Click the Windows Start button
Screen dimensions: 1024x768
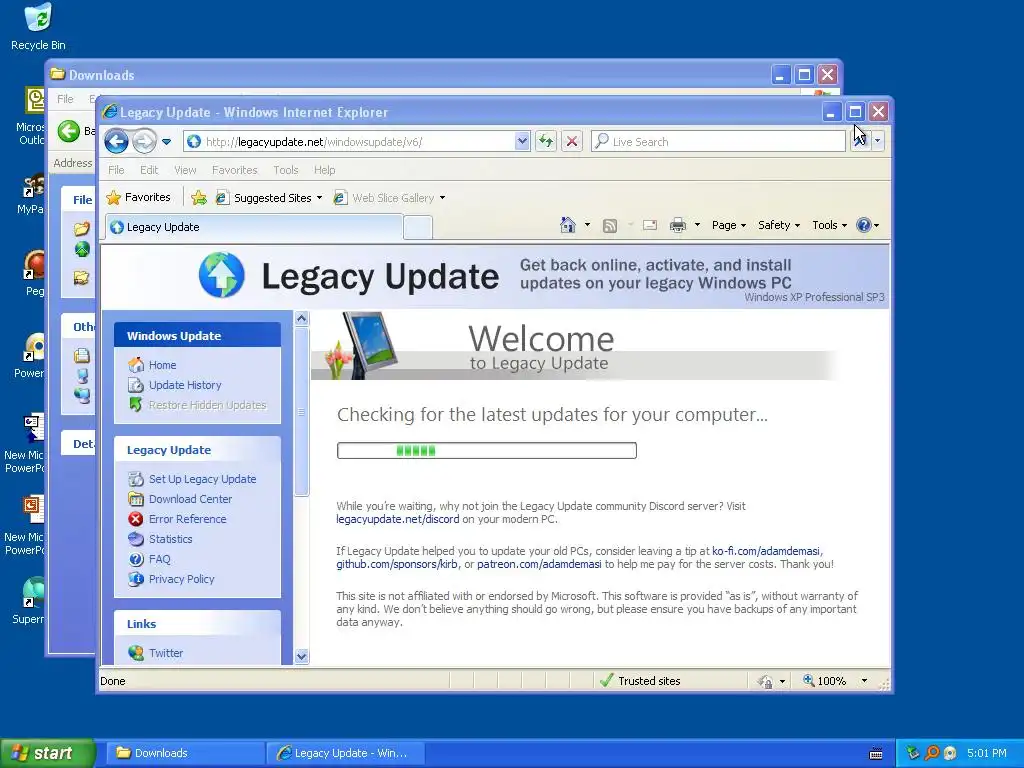click(x=48, y=753)
